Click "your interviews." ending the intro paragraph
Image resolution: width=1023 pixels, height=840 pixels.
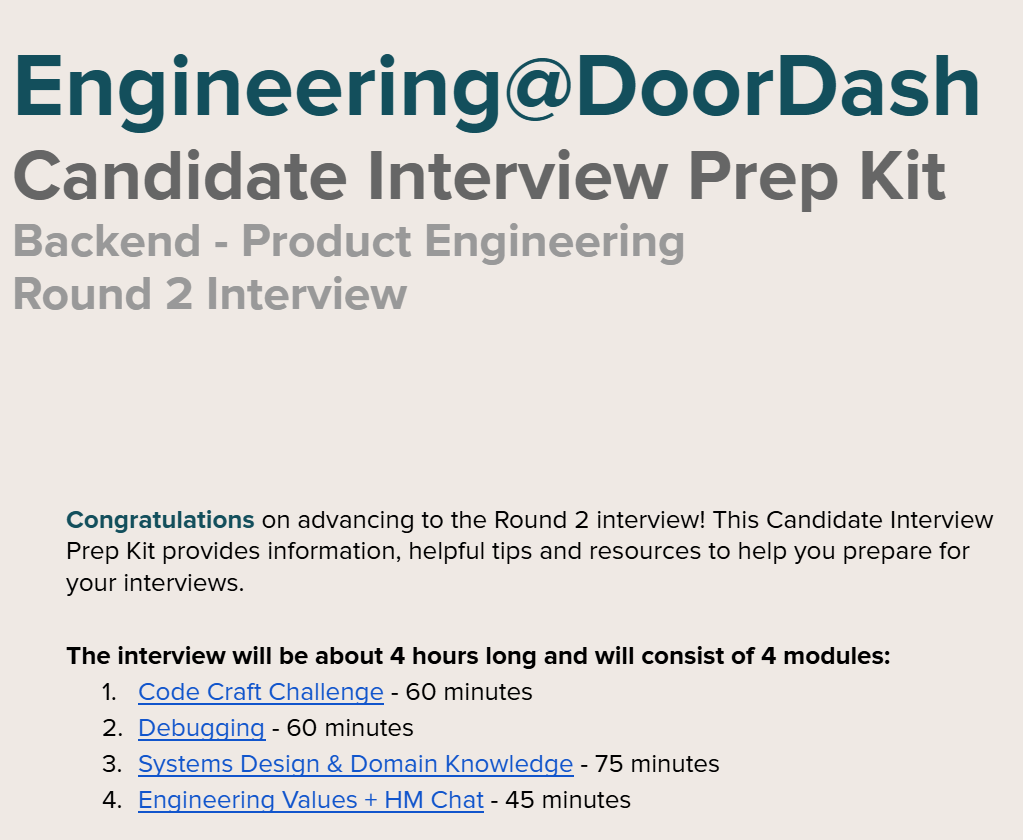(x=155, y=583)
